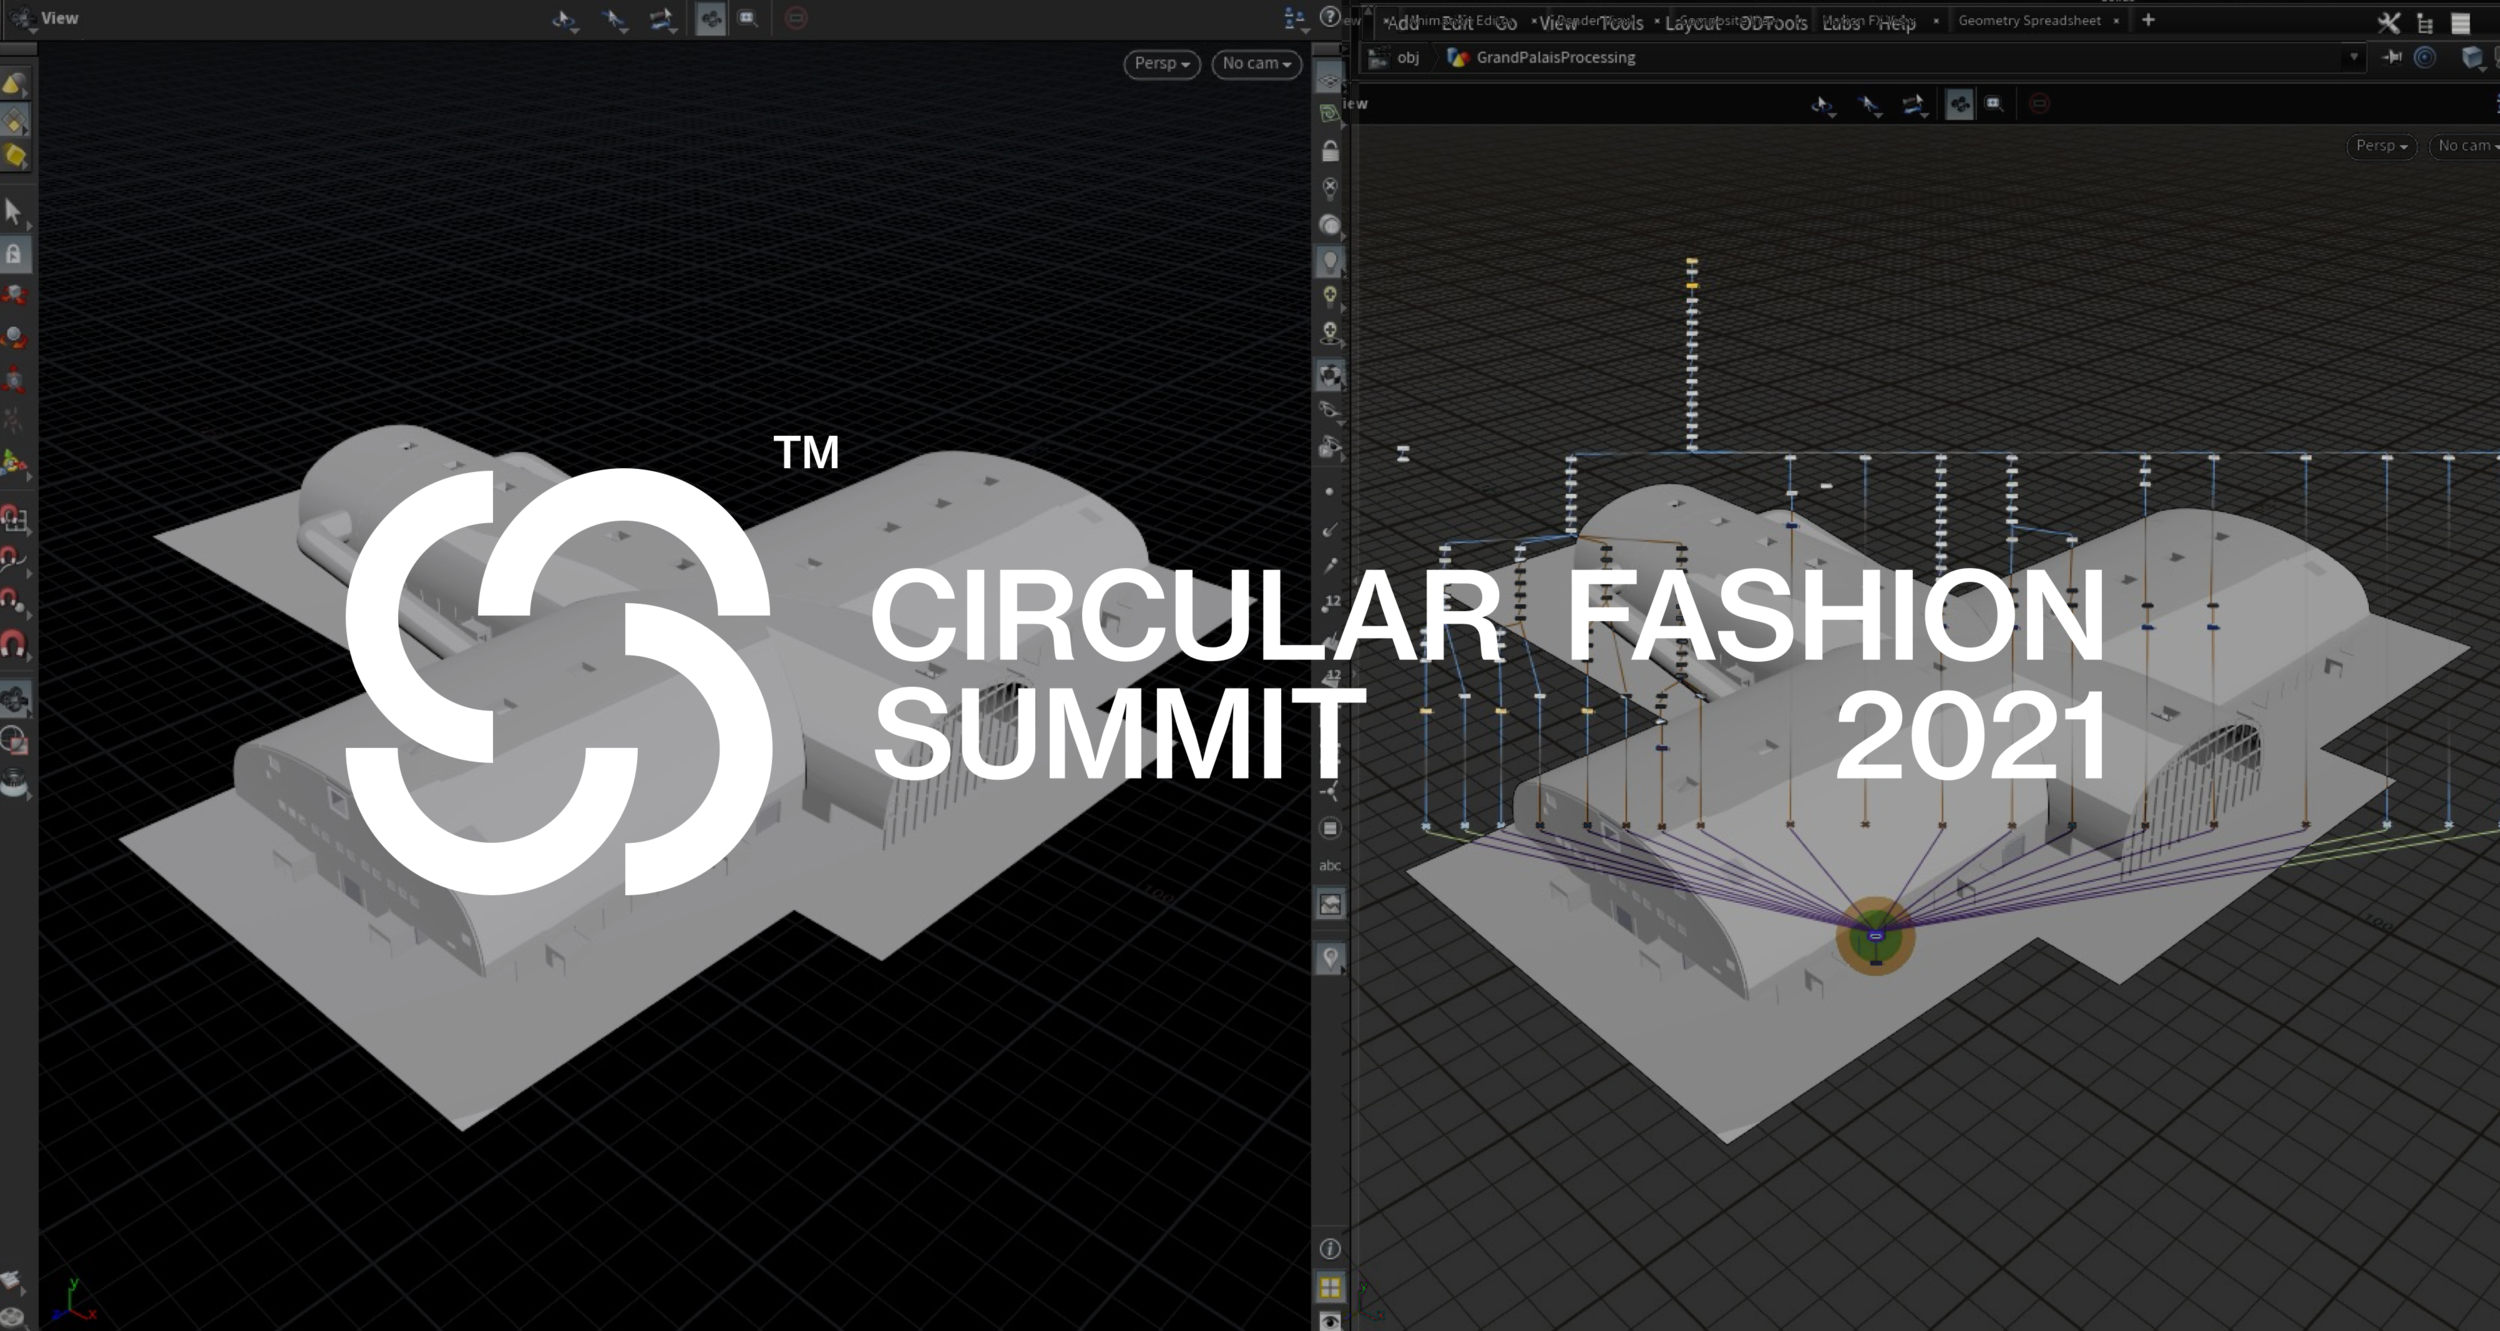The height and width of the screenshot is (1331, 2500).
Task: Switch to the Geometry Spreadsheet tab
Action: (2028, 20)
